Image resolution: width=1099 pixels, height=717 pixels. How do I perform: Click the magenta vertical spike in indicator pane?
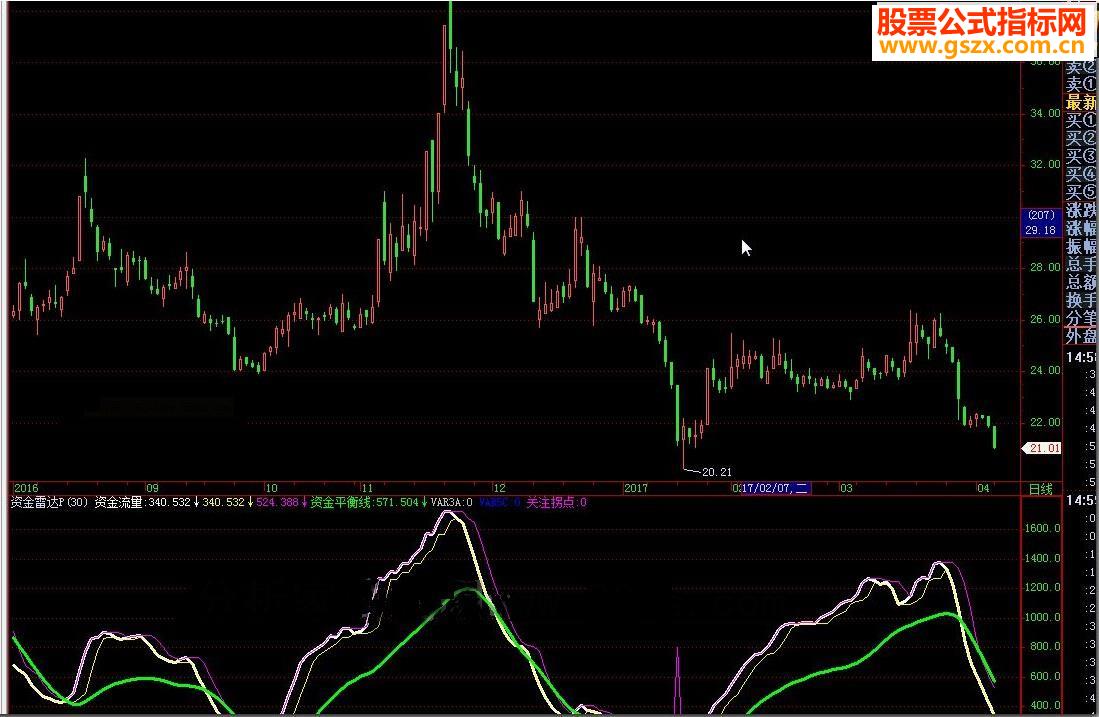(x=678, y=680)
